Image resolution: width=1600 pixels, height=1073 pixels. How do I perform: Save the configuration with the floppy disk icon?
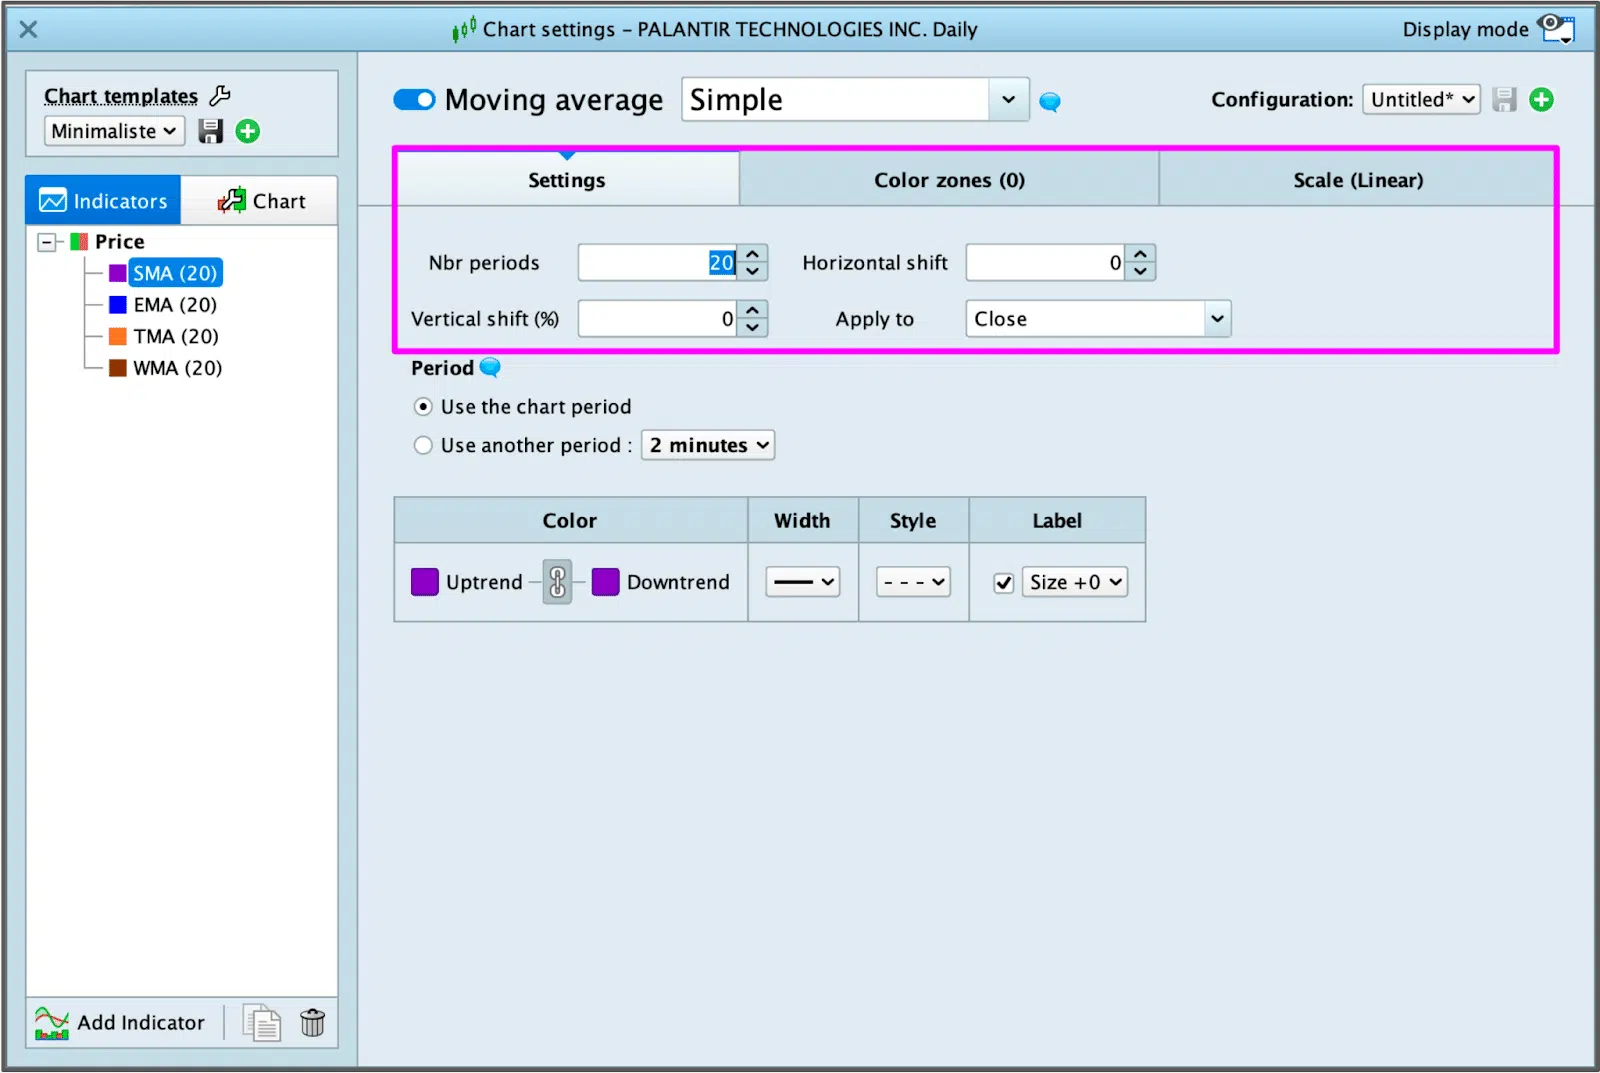point(1503,99)
